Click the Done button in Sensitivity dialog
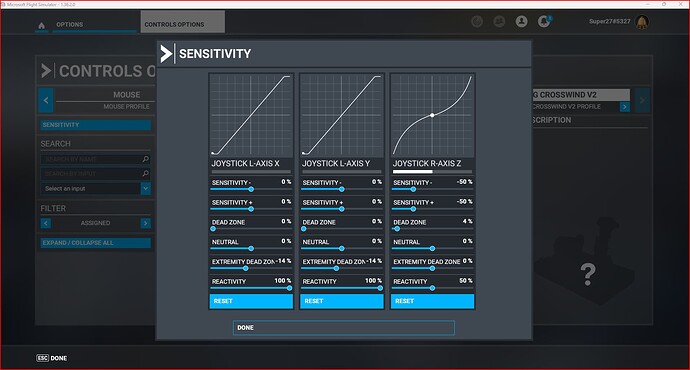 click(344, 328)
